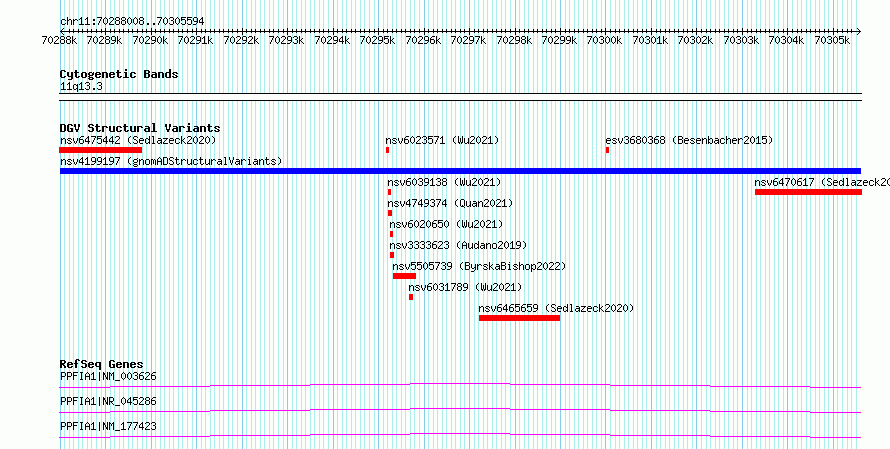Viewport: 890px width, 449px height.
Task: Click the 70288k ruler tick label
Action: point(60,40)
